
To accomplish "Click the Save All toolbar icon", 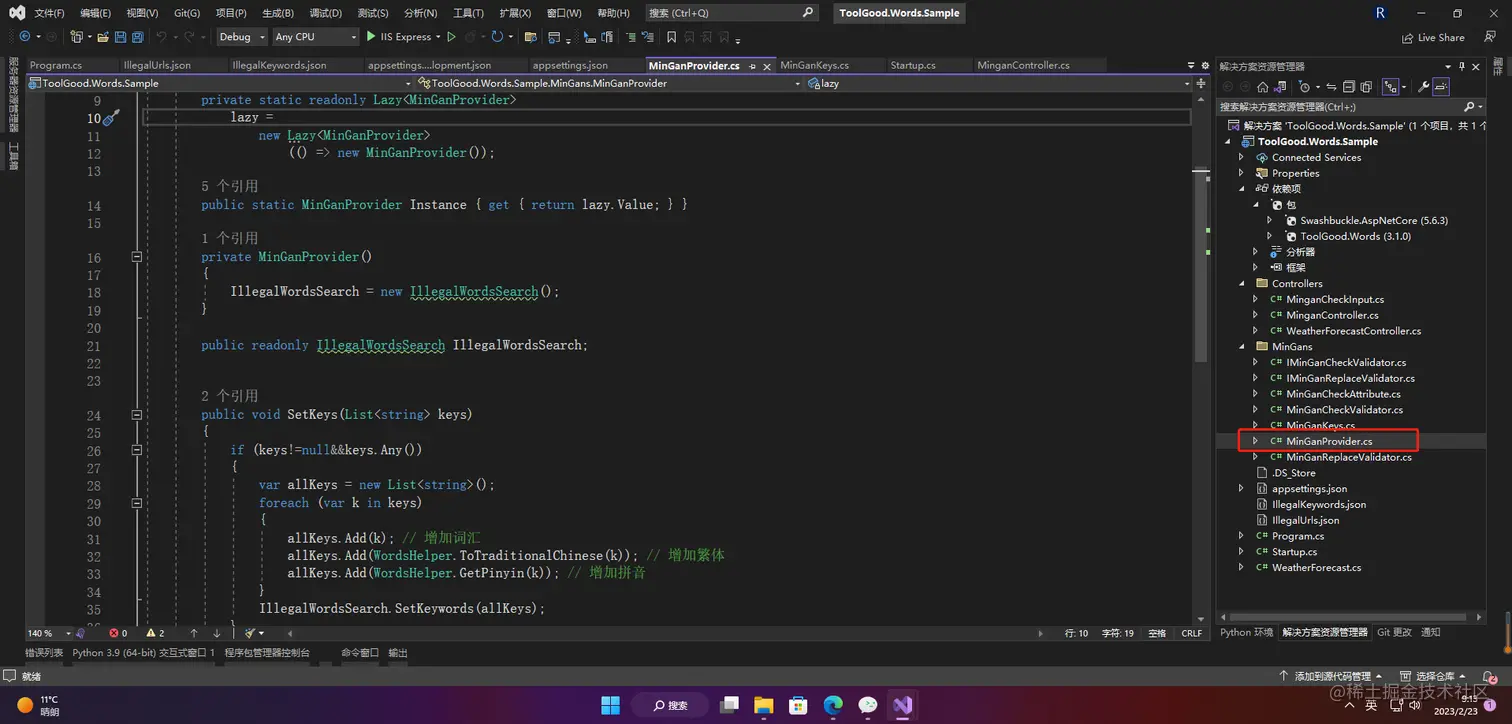I will tap(137, 37).
